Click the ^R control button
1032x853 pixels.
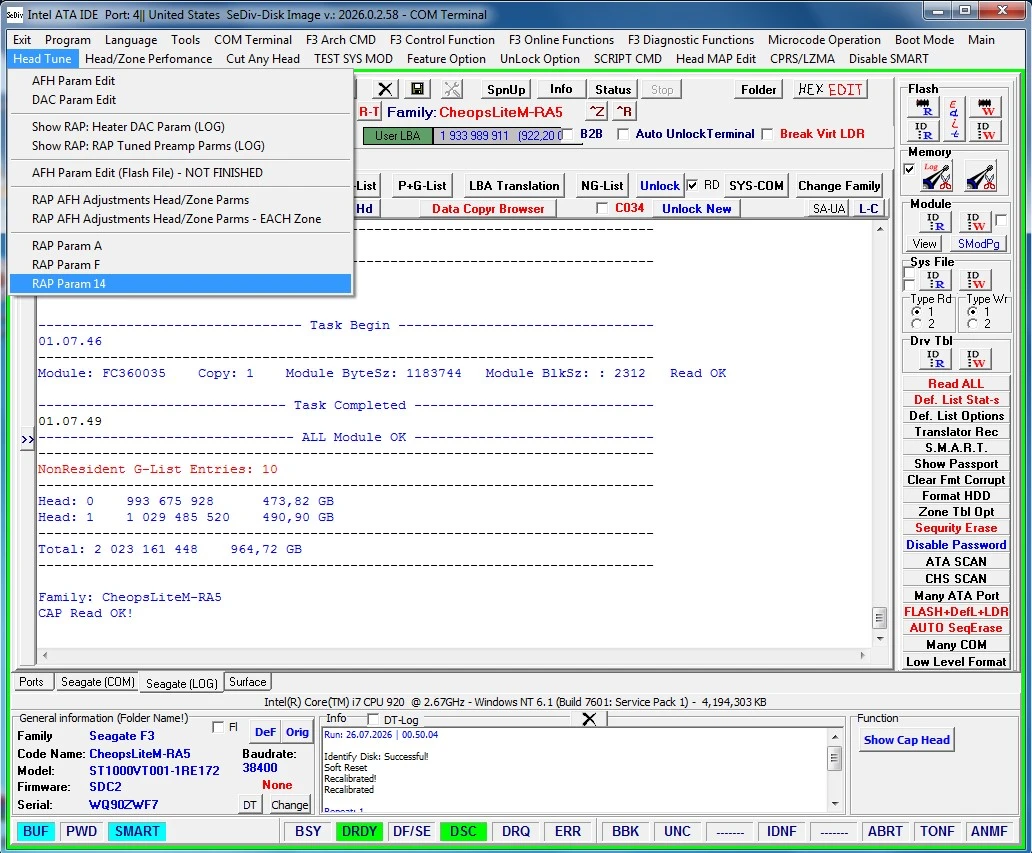[x=624, y=111]
